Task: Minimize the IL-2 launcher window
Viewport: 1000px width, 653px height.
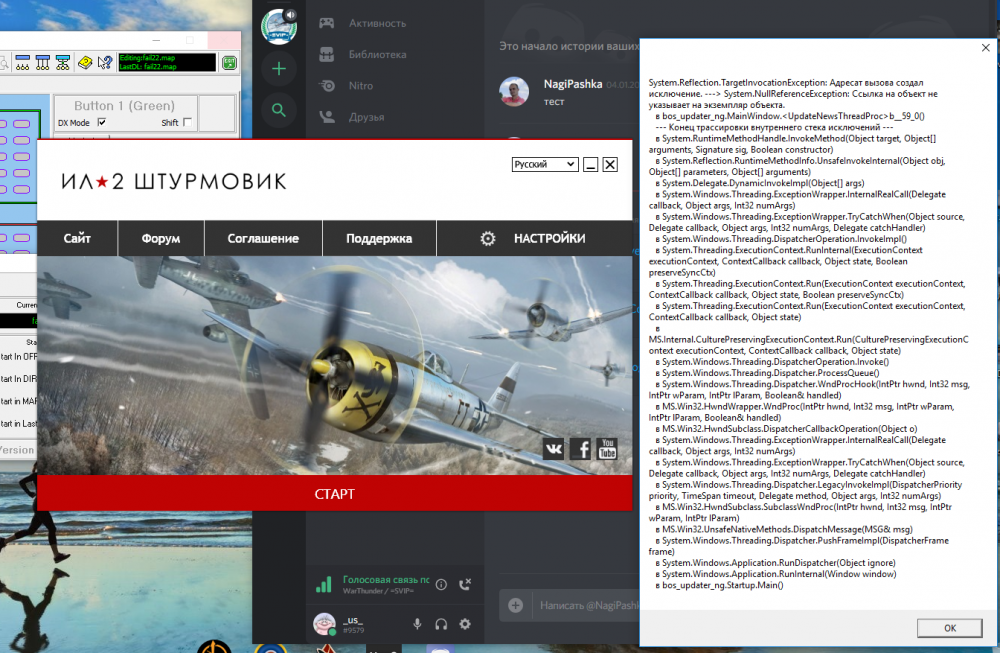Action: pyautogui.click(x=591, y=165)
